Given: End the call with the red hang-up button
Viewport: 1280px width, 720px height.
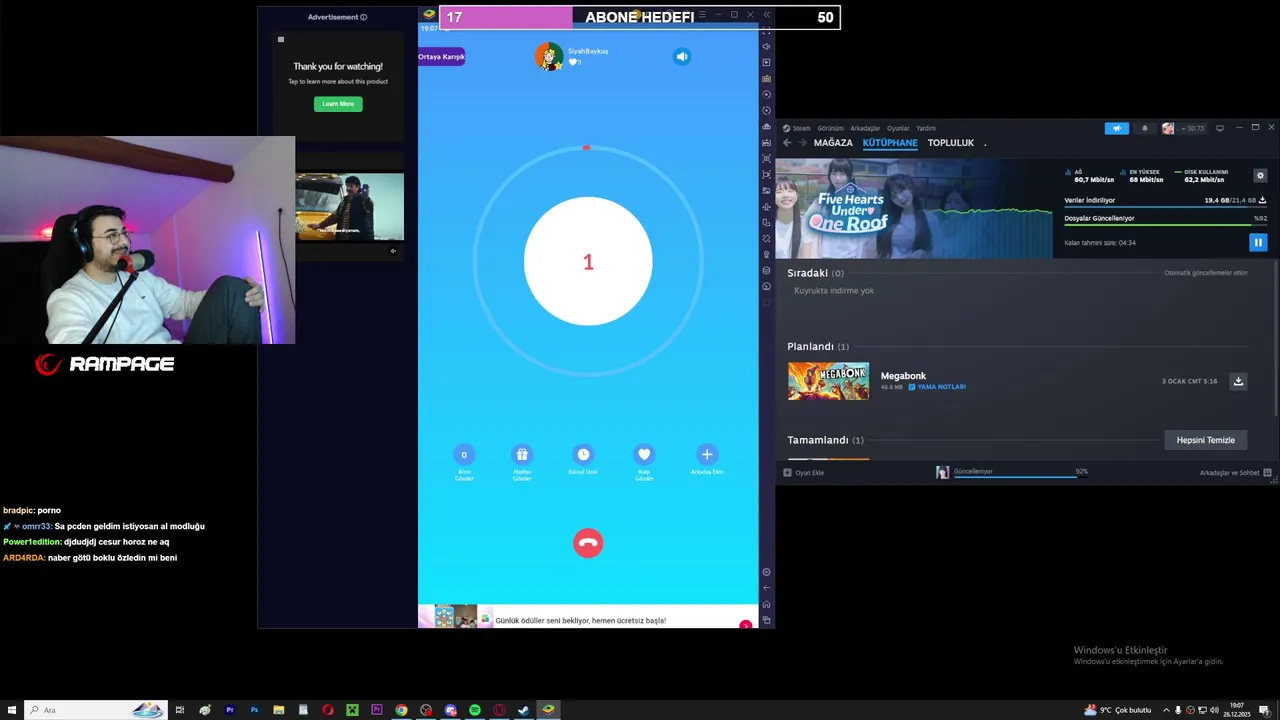Looking at the screenshot, I should pos(588,543).
